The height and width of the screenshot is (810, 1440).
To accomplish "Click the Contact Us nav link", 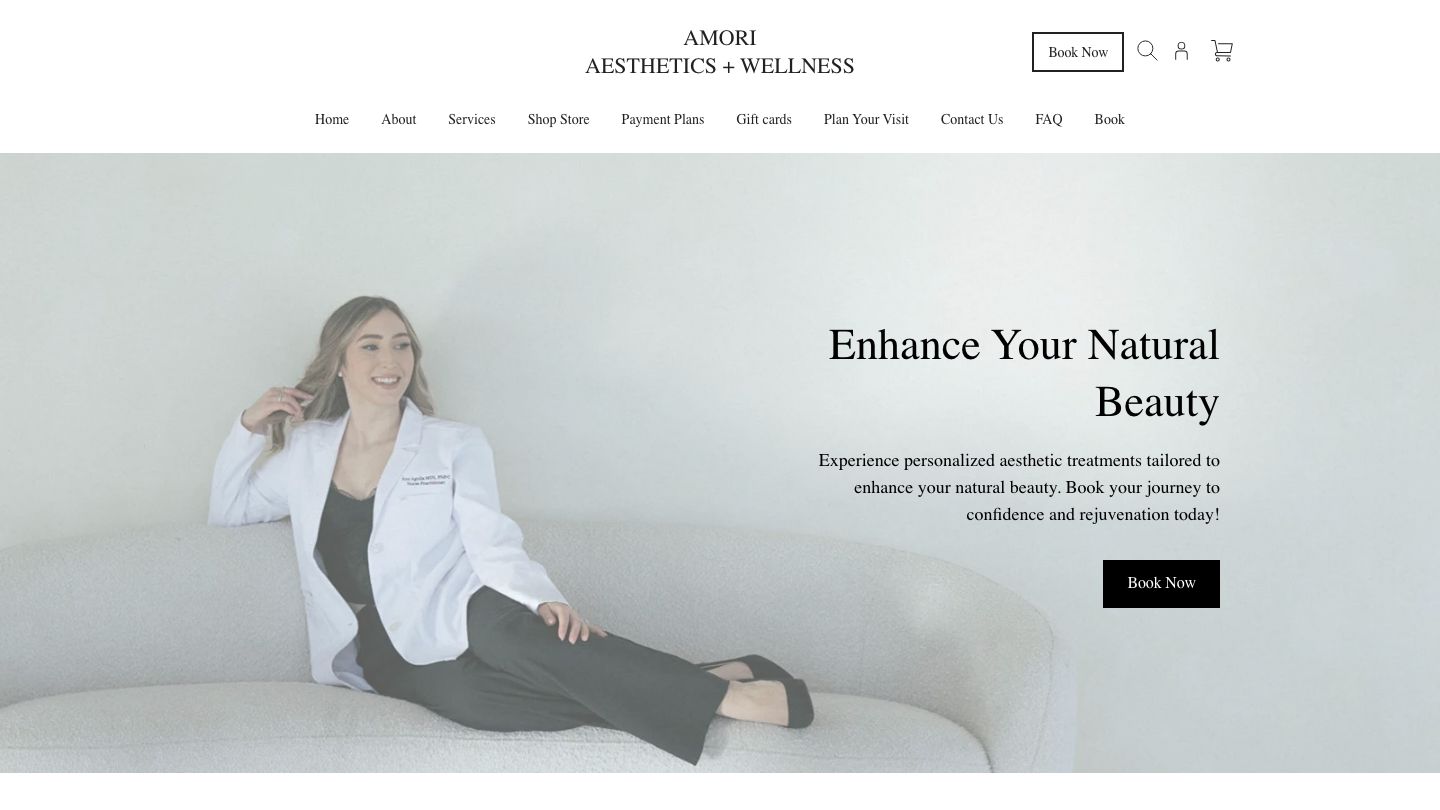I will [972, 120].
